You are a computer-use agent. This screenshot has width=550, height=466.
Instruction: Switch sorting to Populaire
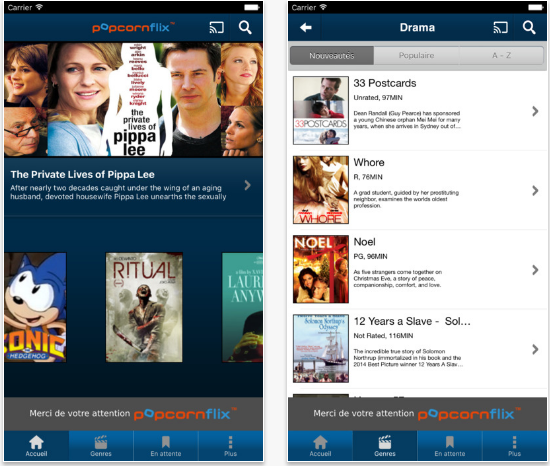416,55
